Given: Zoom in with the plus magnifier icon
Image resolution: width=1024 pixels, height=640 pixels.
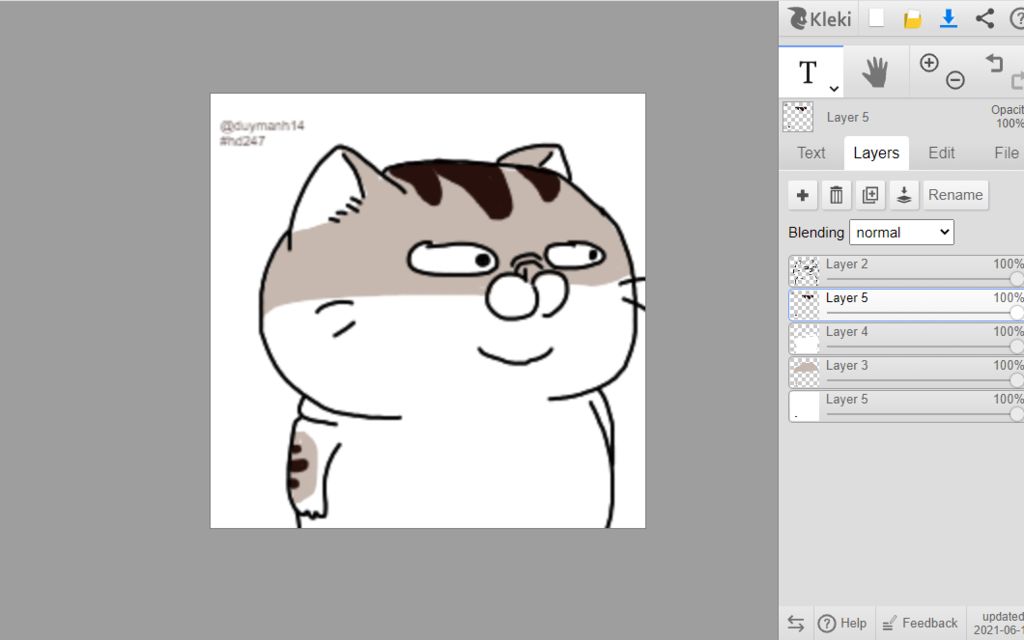Looking at the screenshot, I should 929,63.
